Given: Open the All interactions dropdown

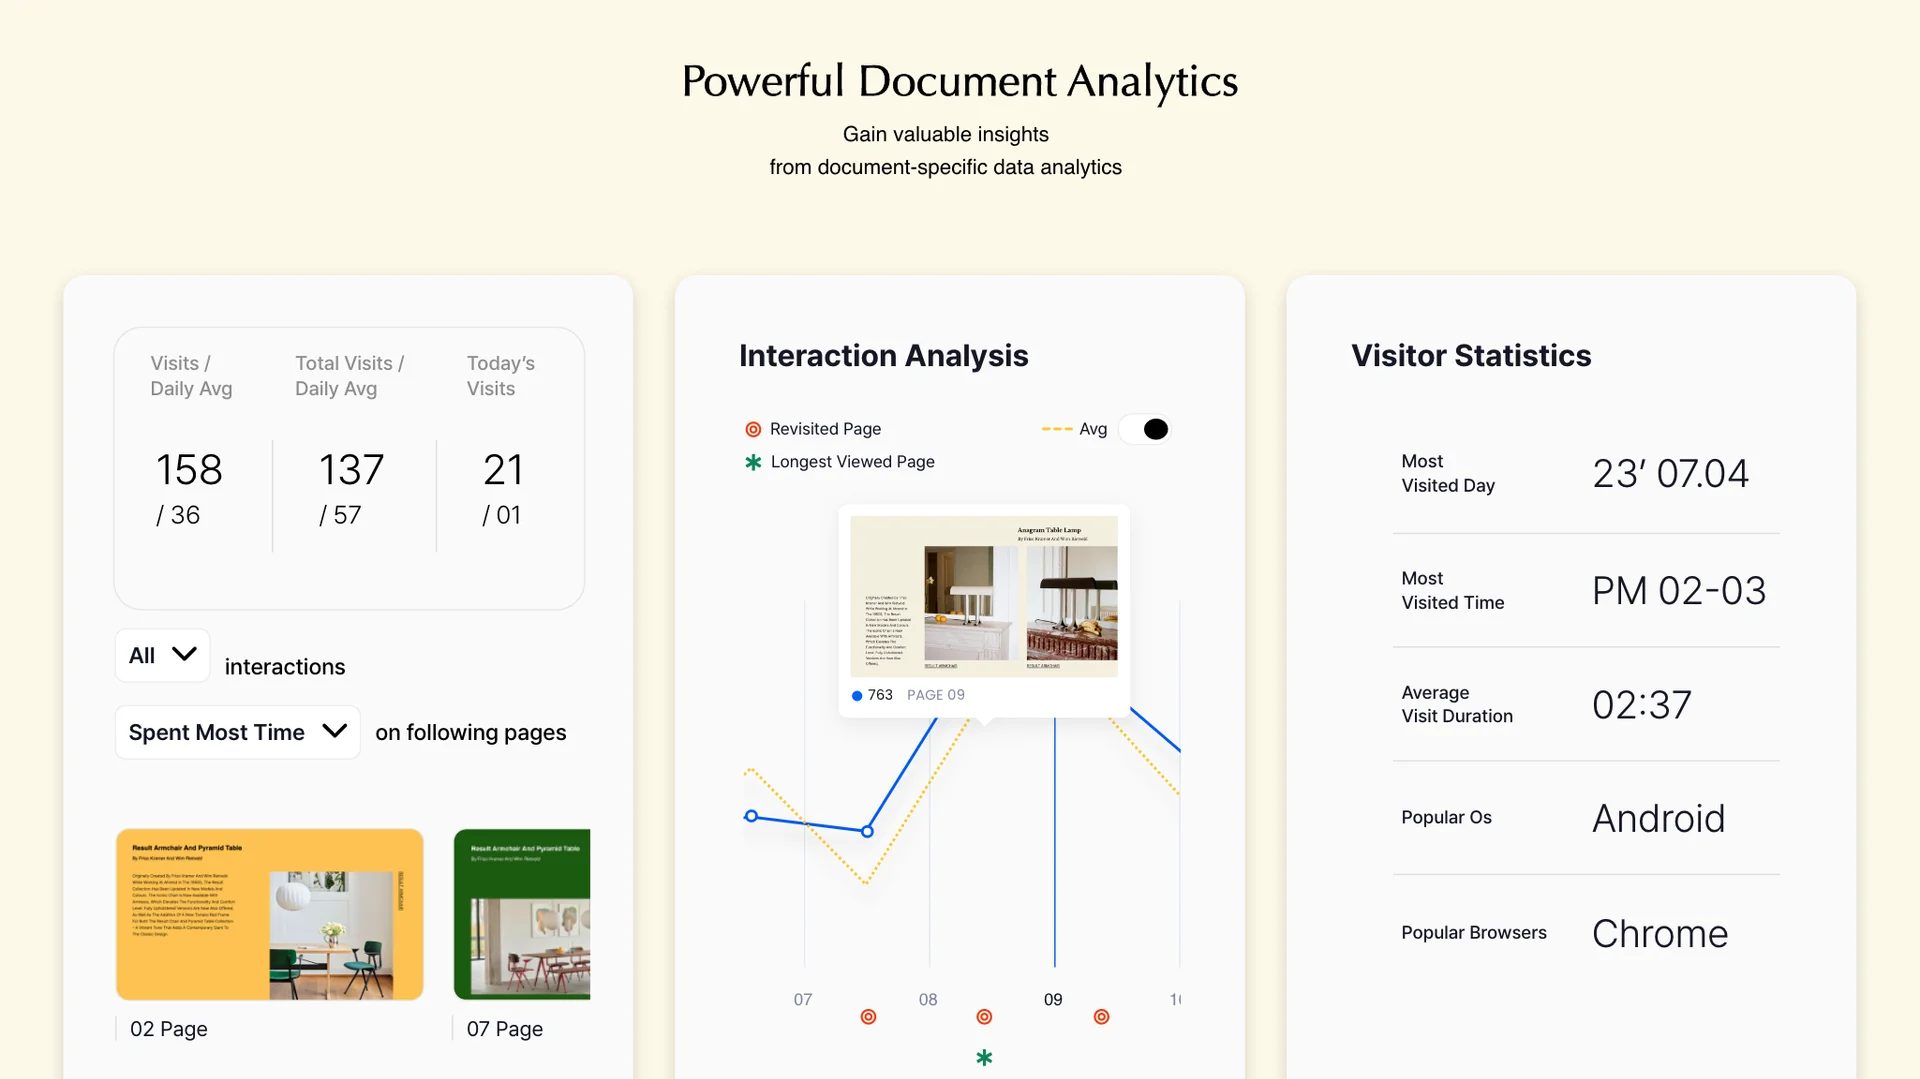Looking at the screenshot, I should (162, 656).
